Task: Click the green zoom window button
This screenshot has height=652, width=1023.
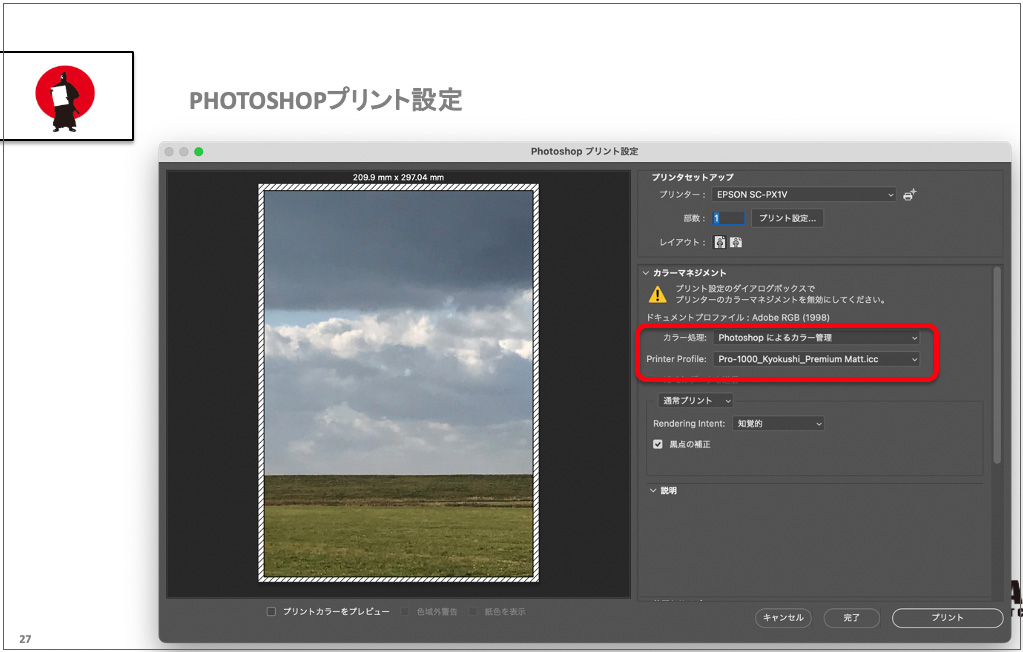Action: (x=199, y=151)
